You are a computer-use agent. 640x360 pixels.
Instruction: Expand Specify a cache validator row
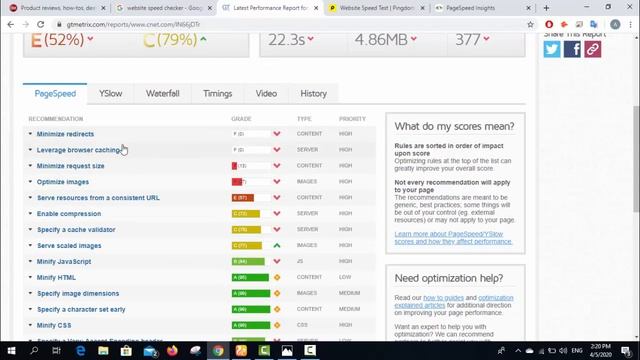30,229
